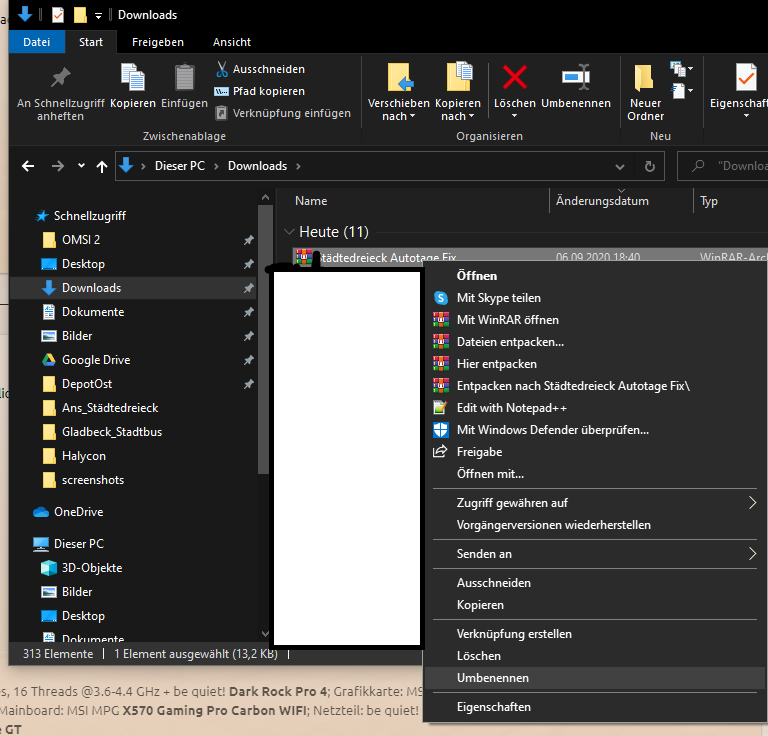Viewport: 768px width, 736px height.
Task: Click An Schnellzugriff anheften pin icon
Action: 61,77
